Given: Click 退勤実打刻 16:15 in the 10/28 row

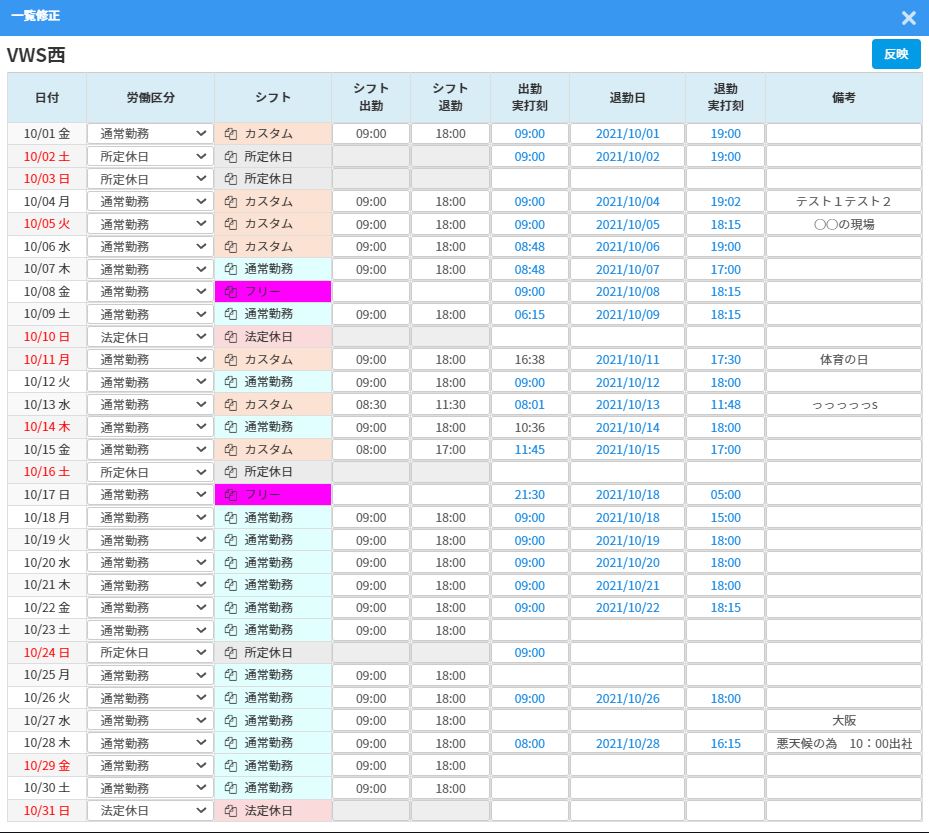Looking at the screenshot, I should click(726, 743).
